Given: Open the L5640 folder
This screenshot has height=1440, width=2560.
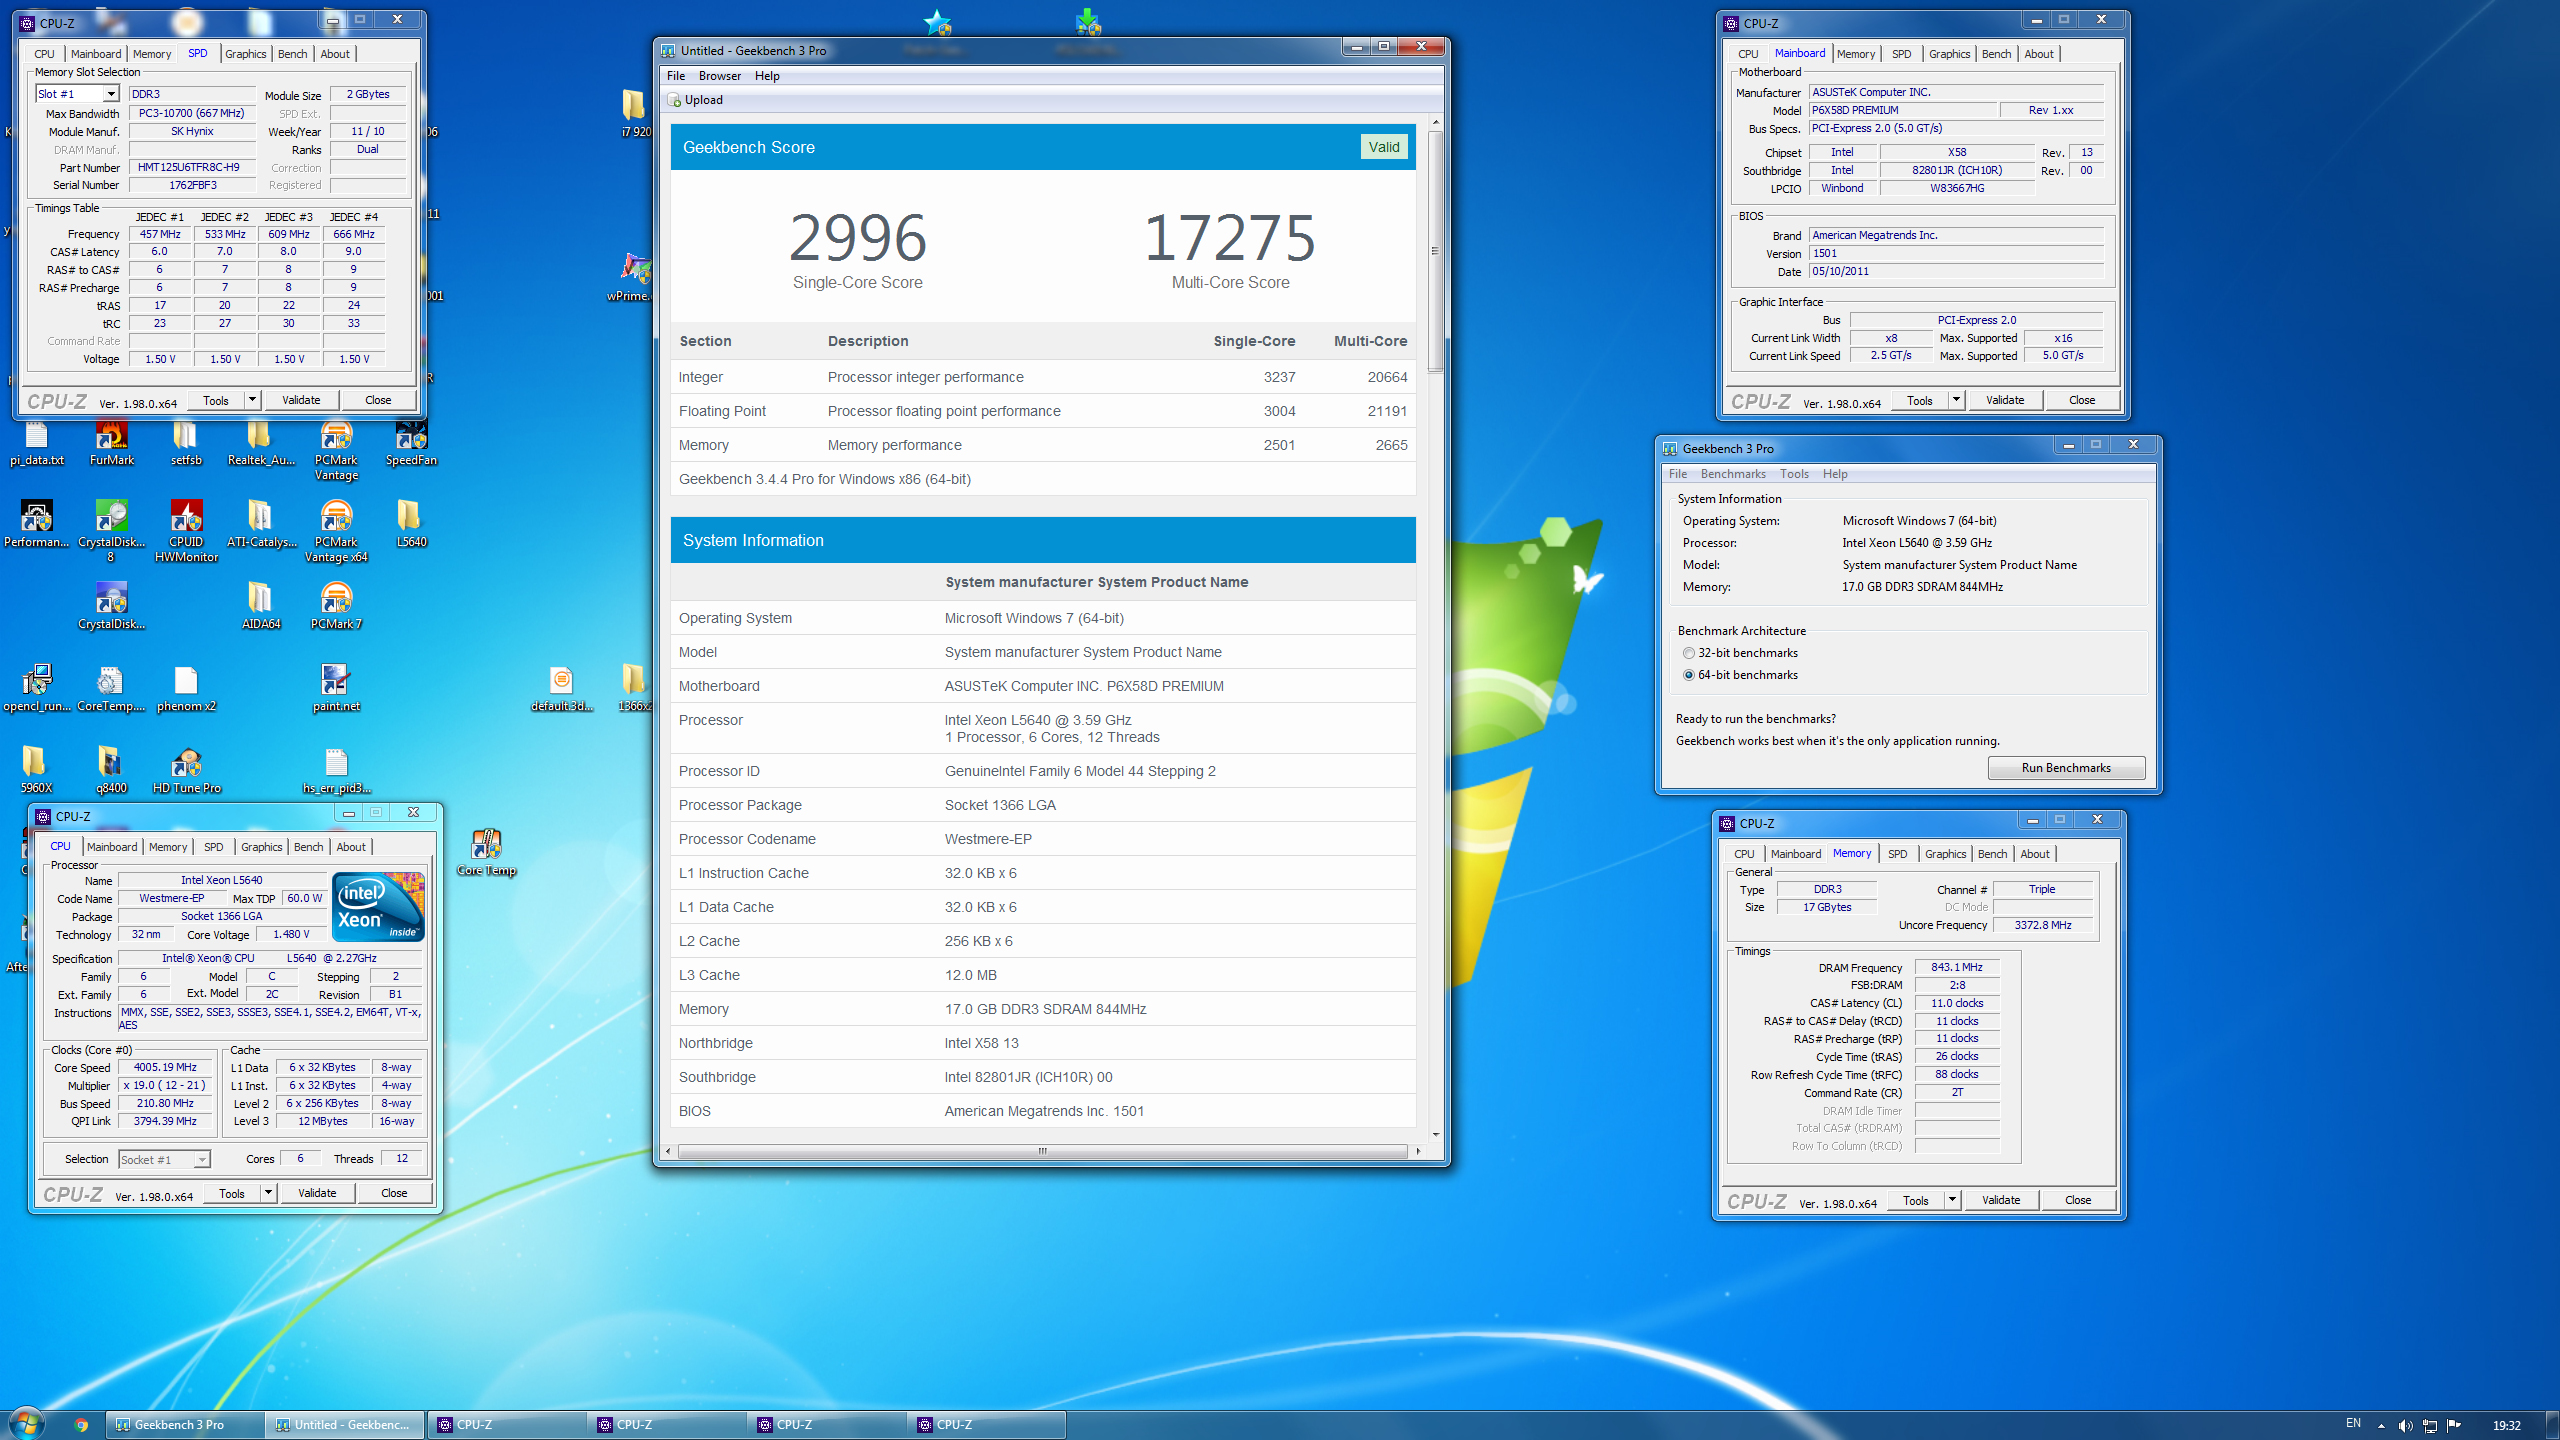Looking at the screenshot, I should (x=411, y=525).
